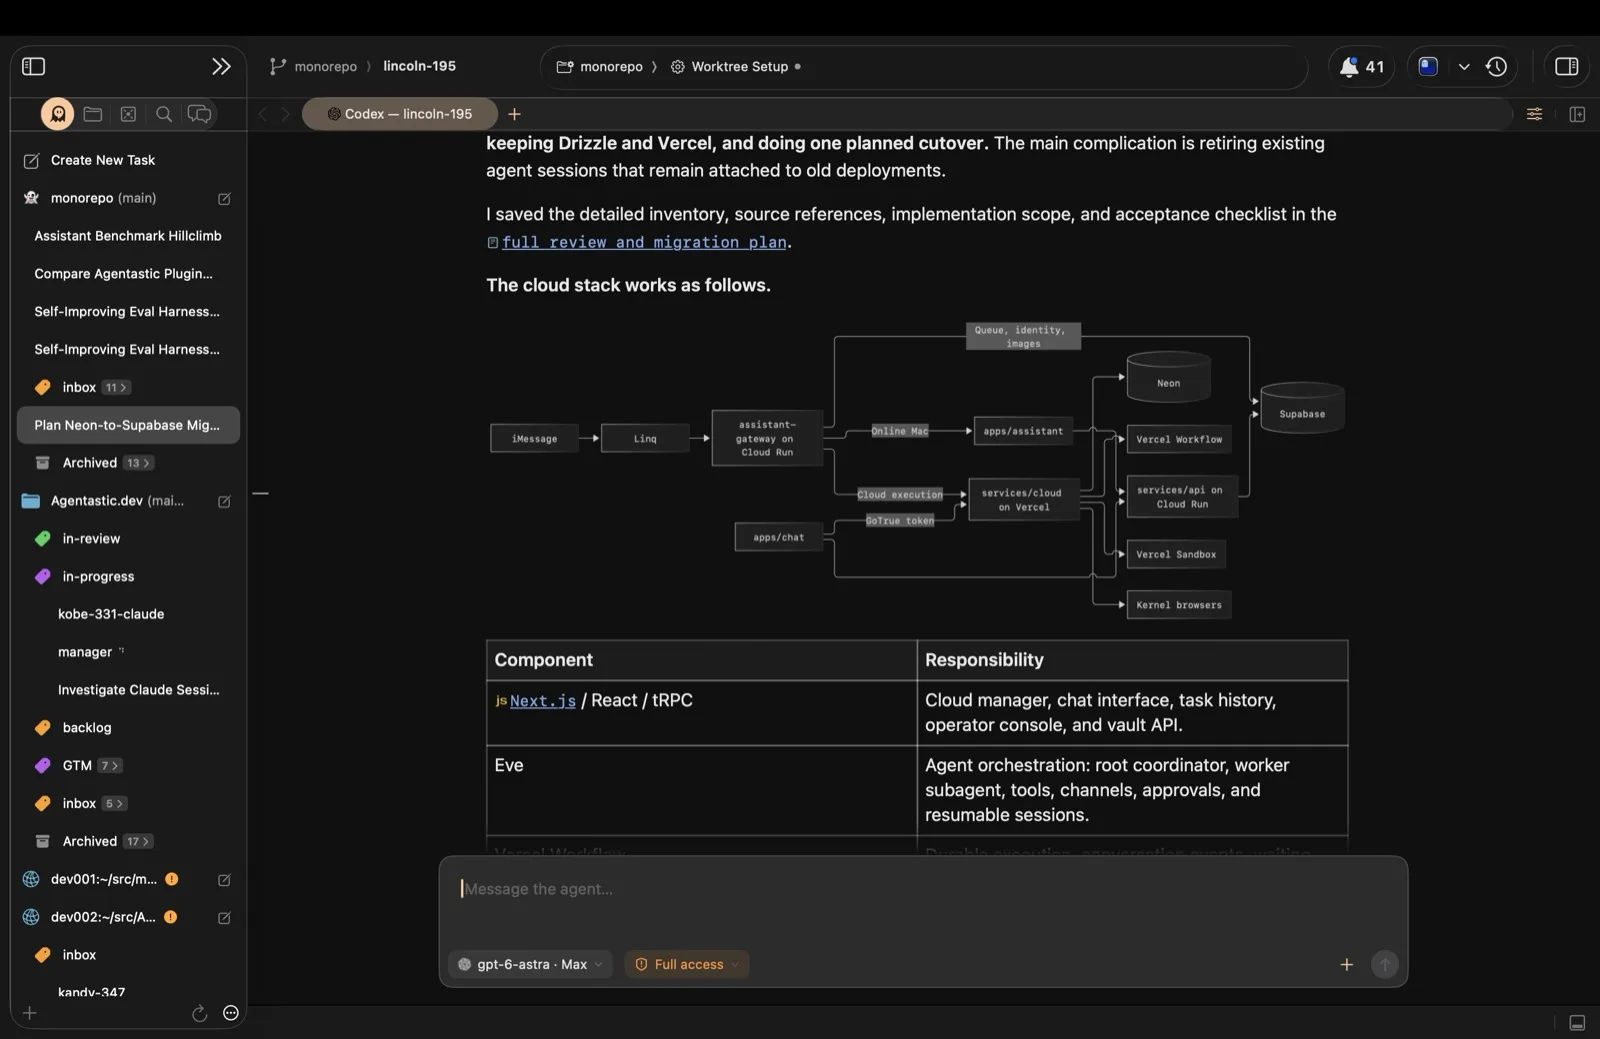This screenshot has width=1600, height=1039.
Task: Open Full access permission dropdown
Action: pyautogui.click(x=687, y=964)
